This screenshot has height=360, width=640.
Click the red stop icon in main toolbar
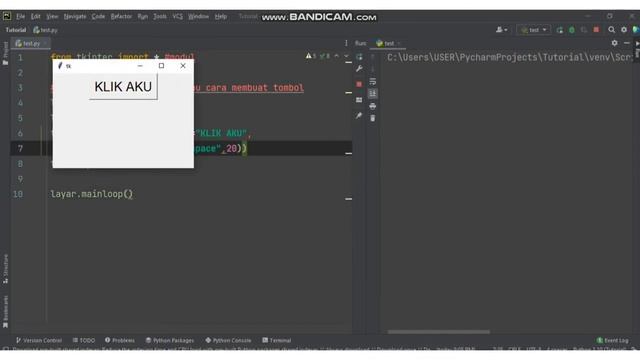[x=596, y=30]
